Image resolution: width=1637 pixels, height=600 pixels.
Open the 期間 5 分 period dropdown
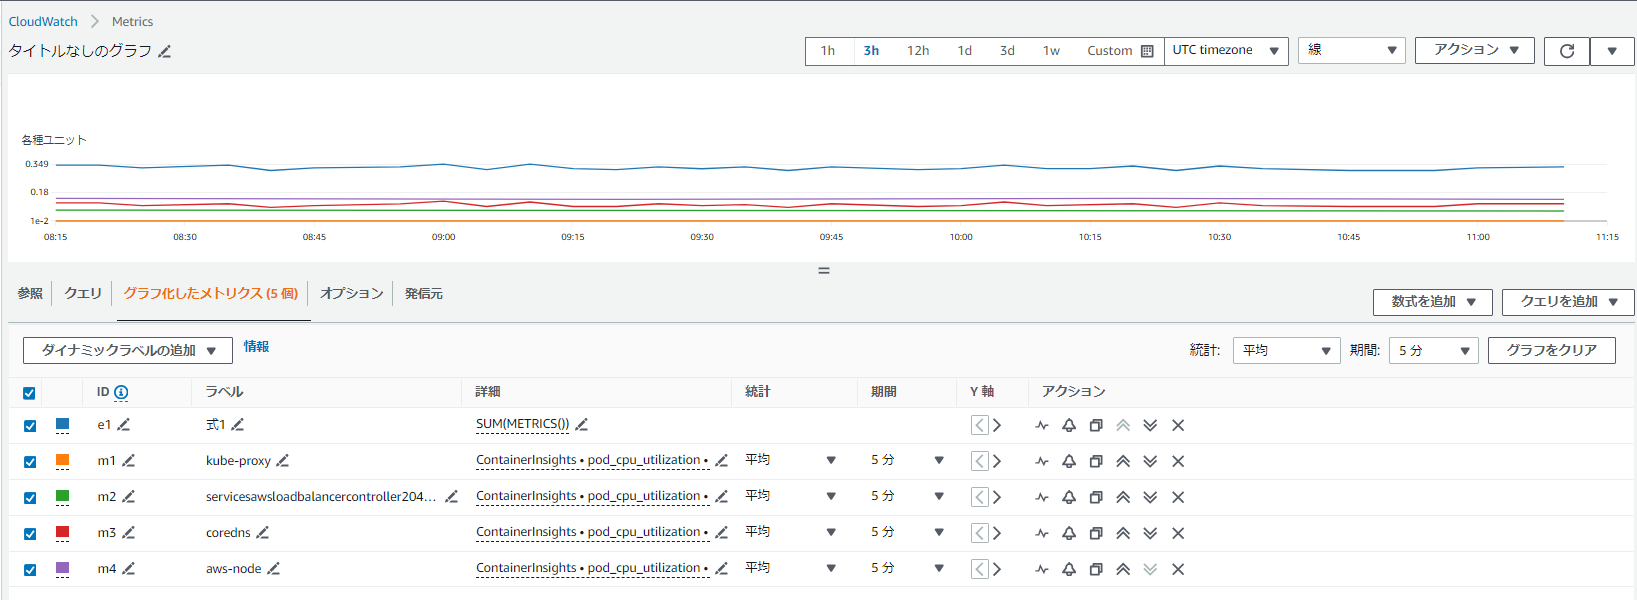pyautogui.click(x=1433, y=350)
